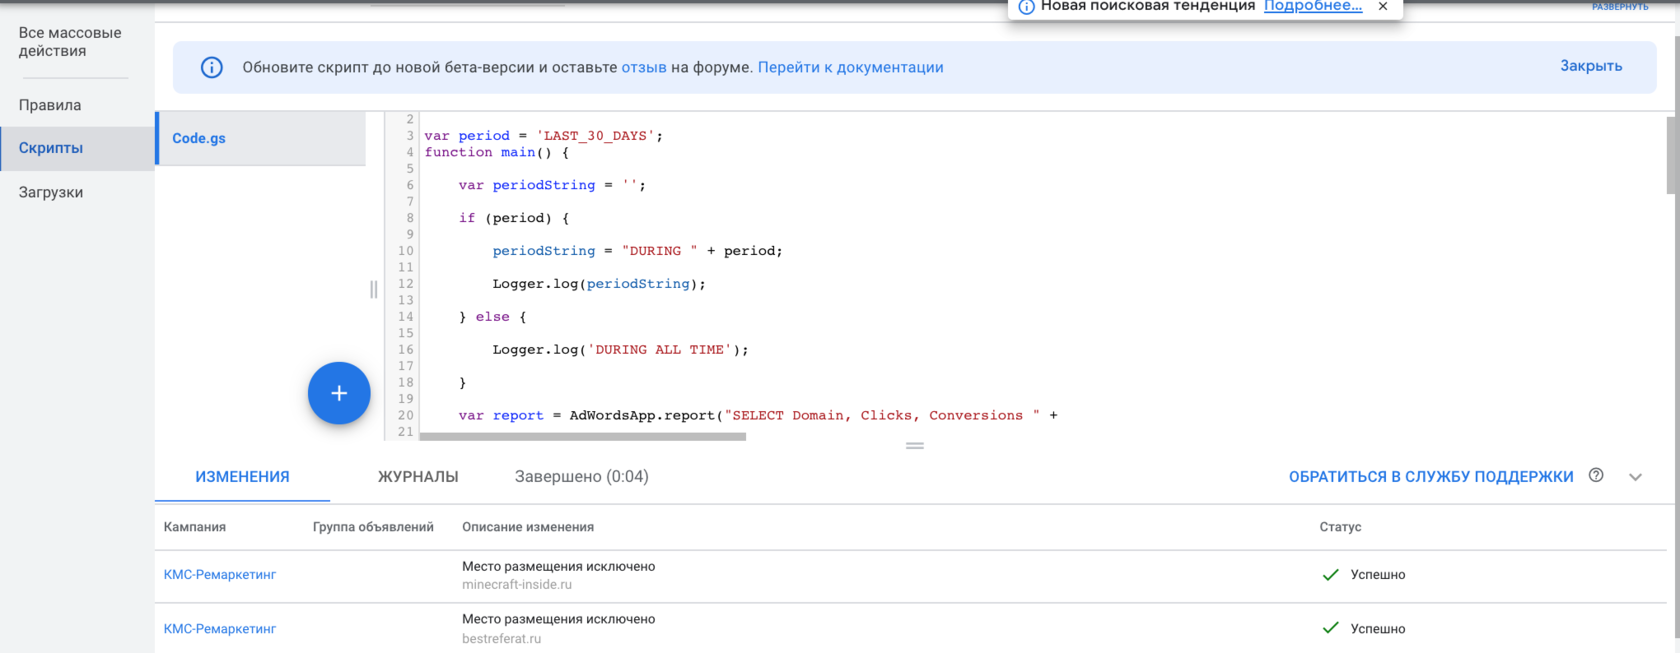This screenshot has width=1680, height=653.
Task: Go to Все массовые действия
Action: click(x=70, y=42)
